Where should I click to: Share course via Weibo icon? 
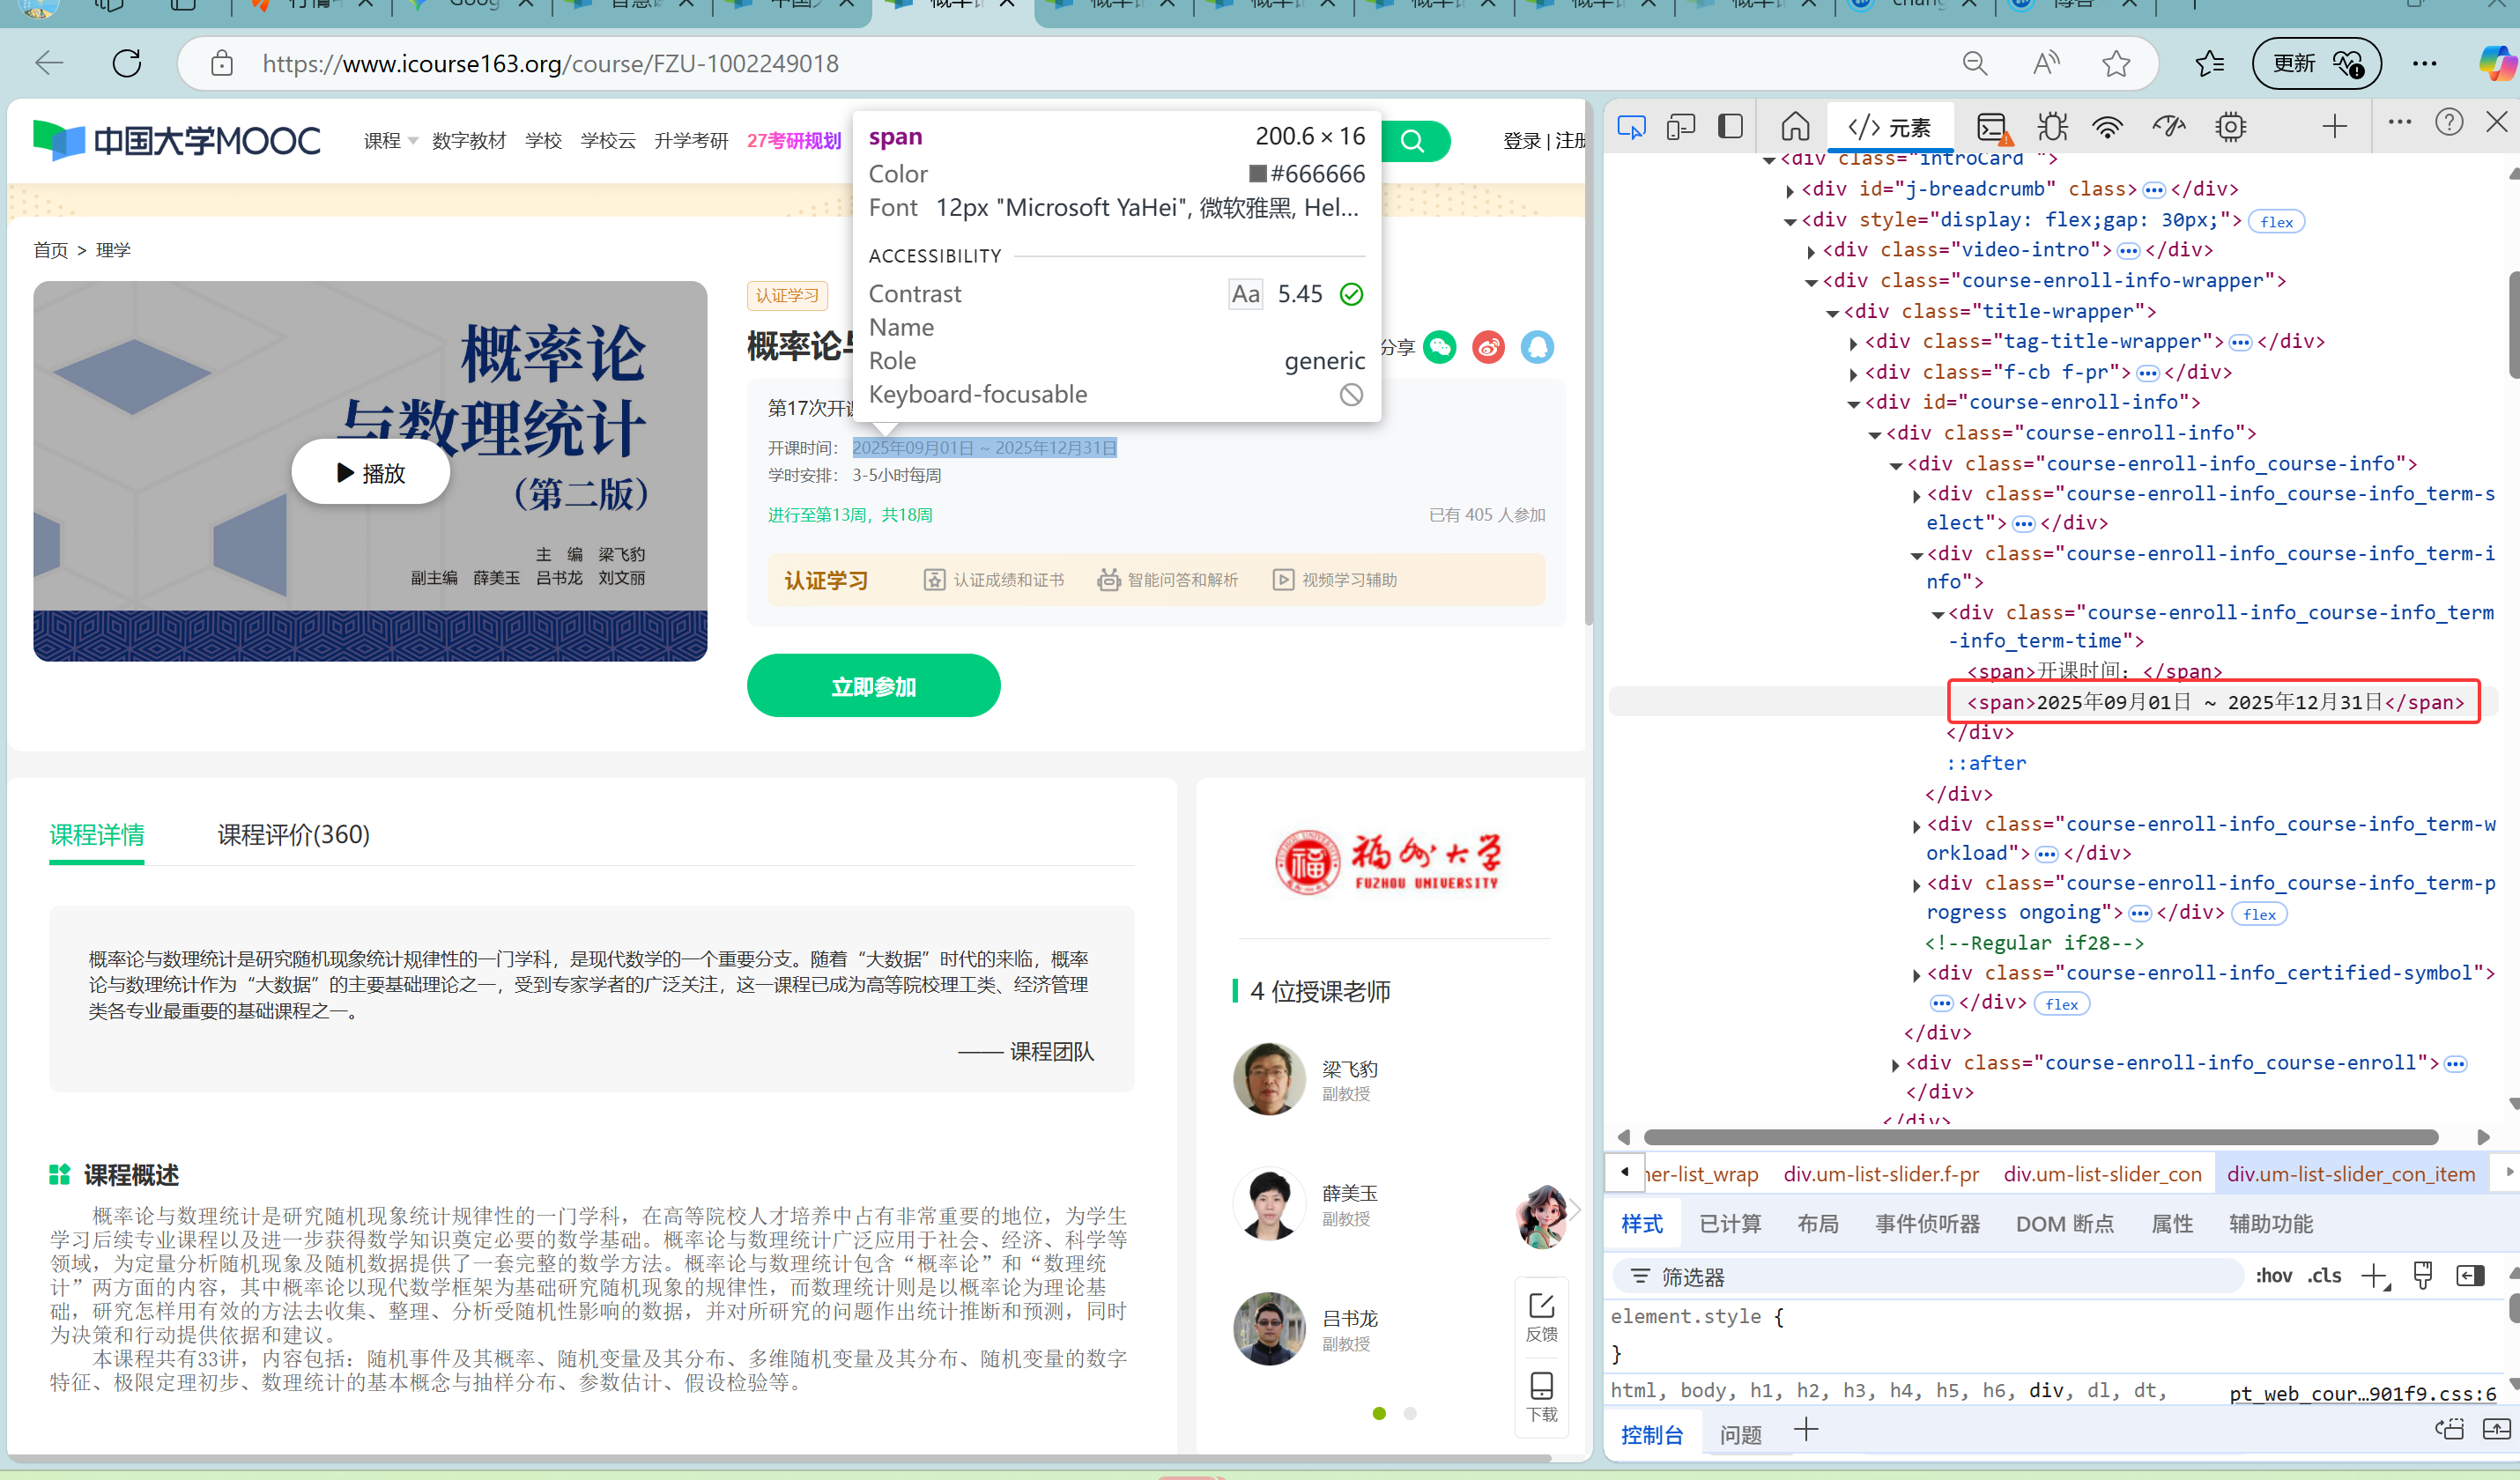point(1488,347)
